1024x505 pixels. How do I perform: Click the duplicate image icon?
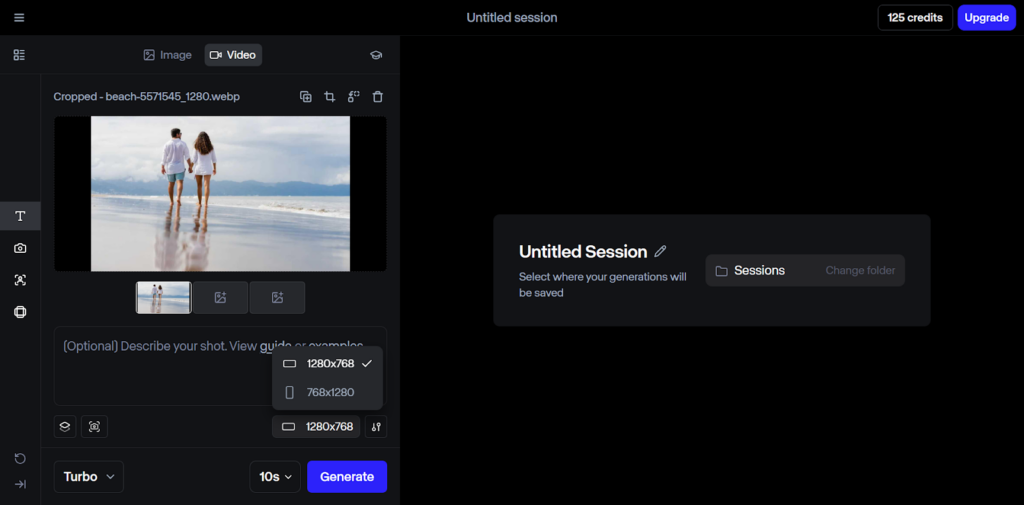[x=306, y=97]
